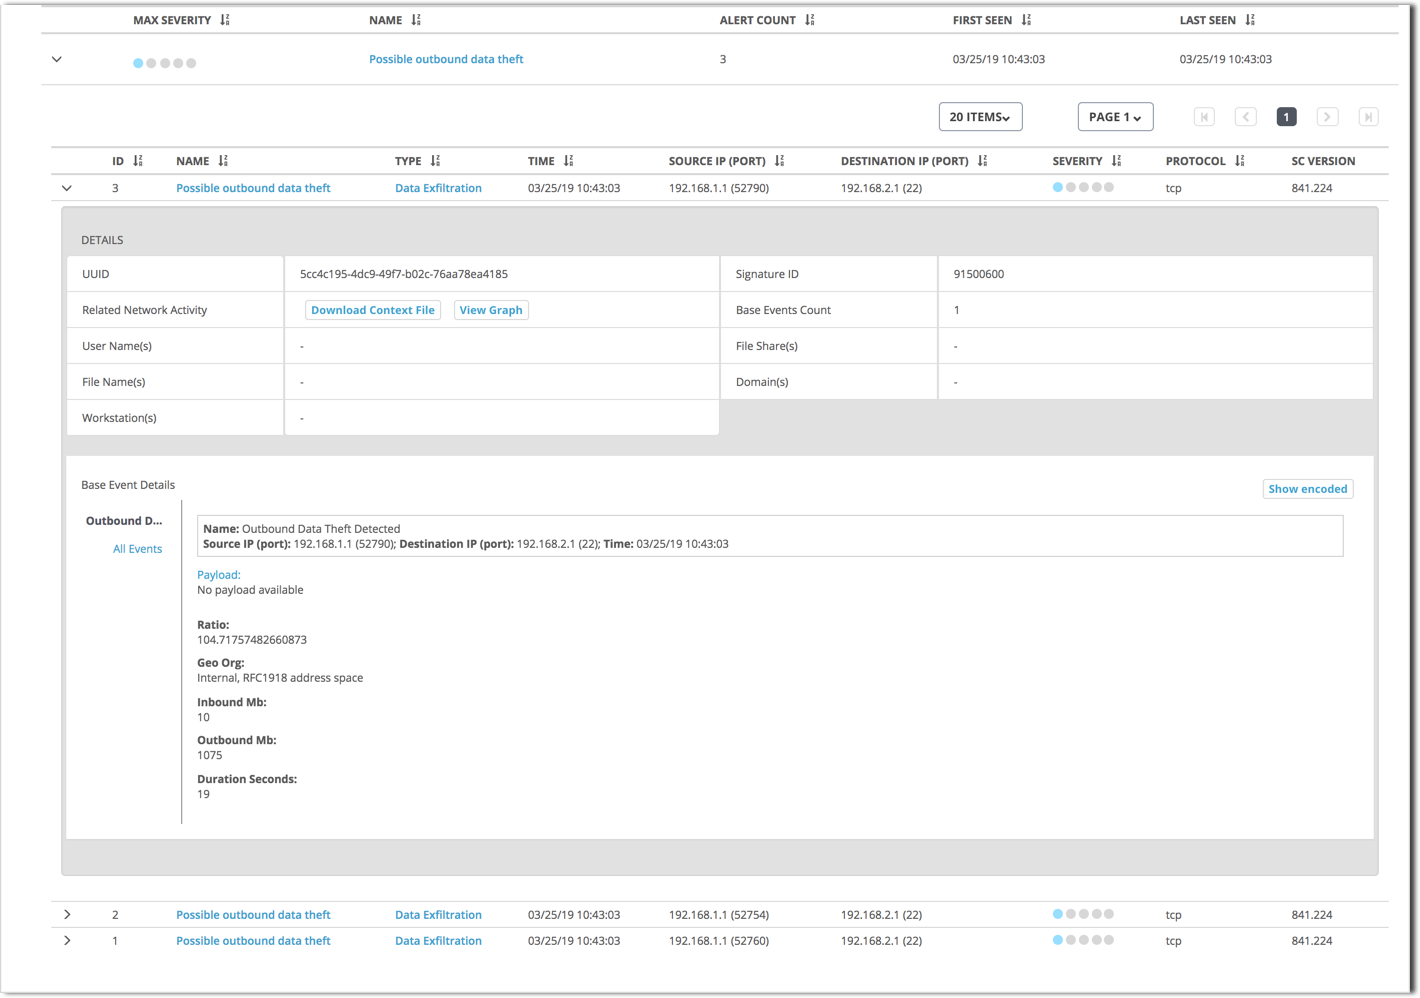Sort by Source IP (Port) icon

779,161
